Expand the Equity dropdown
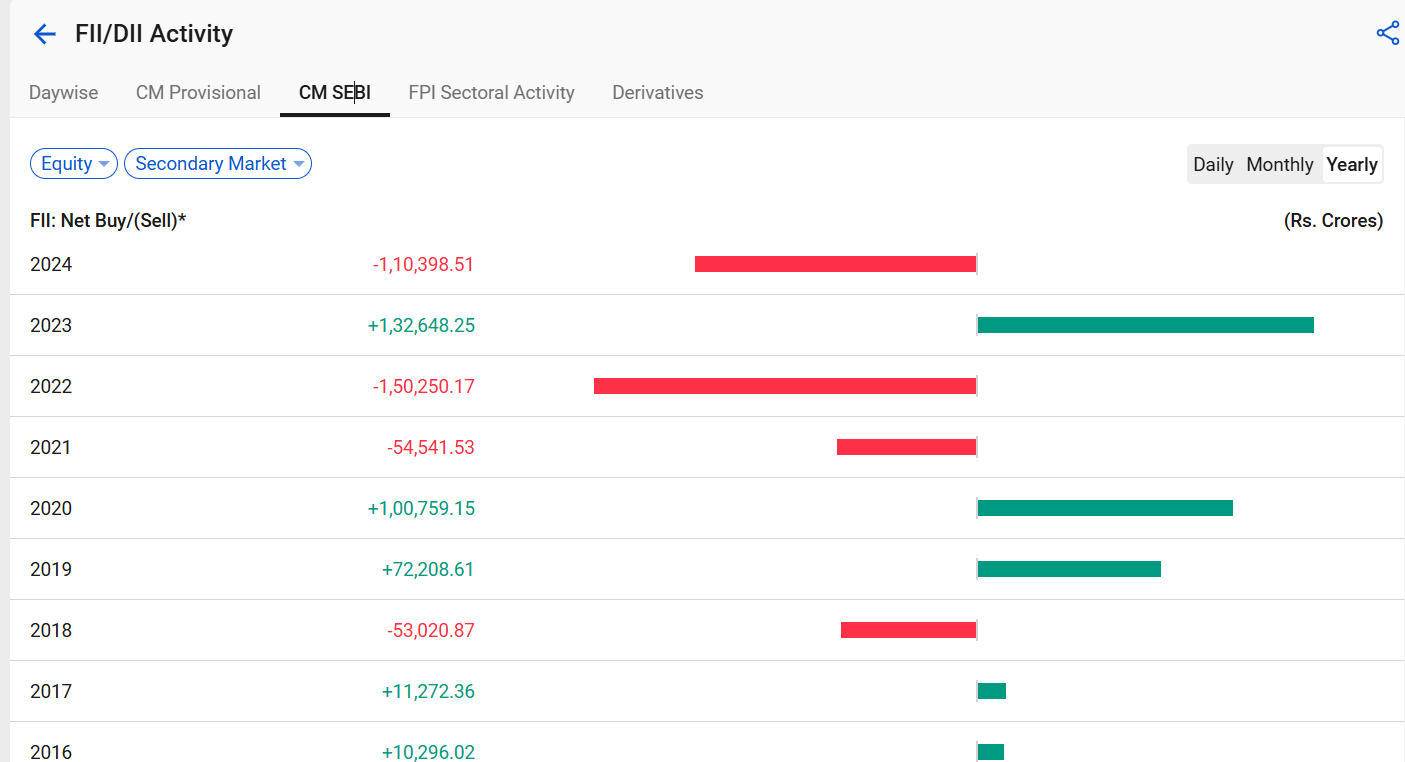1405x762 pixels. click(x=74, y=164)
